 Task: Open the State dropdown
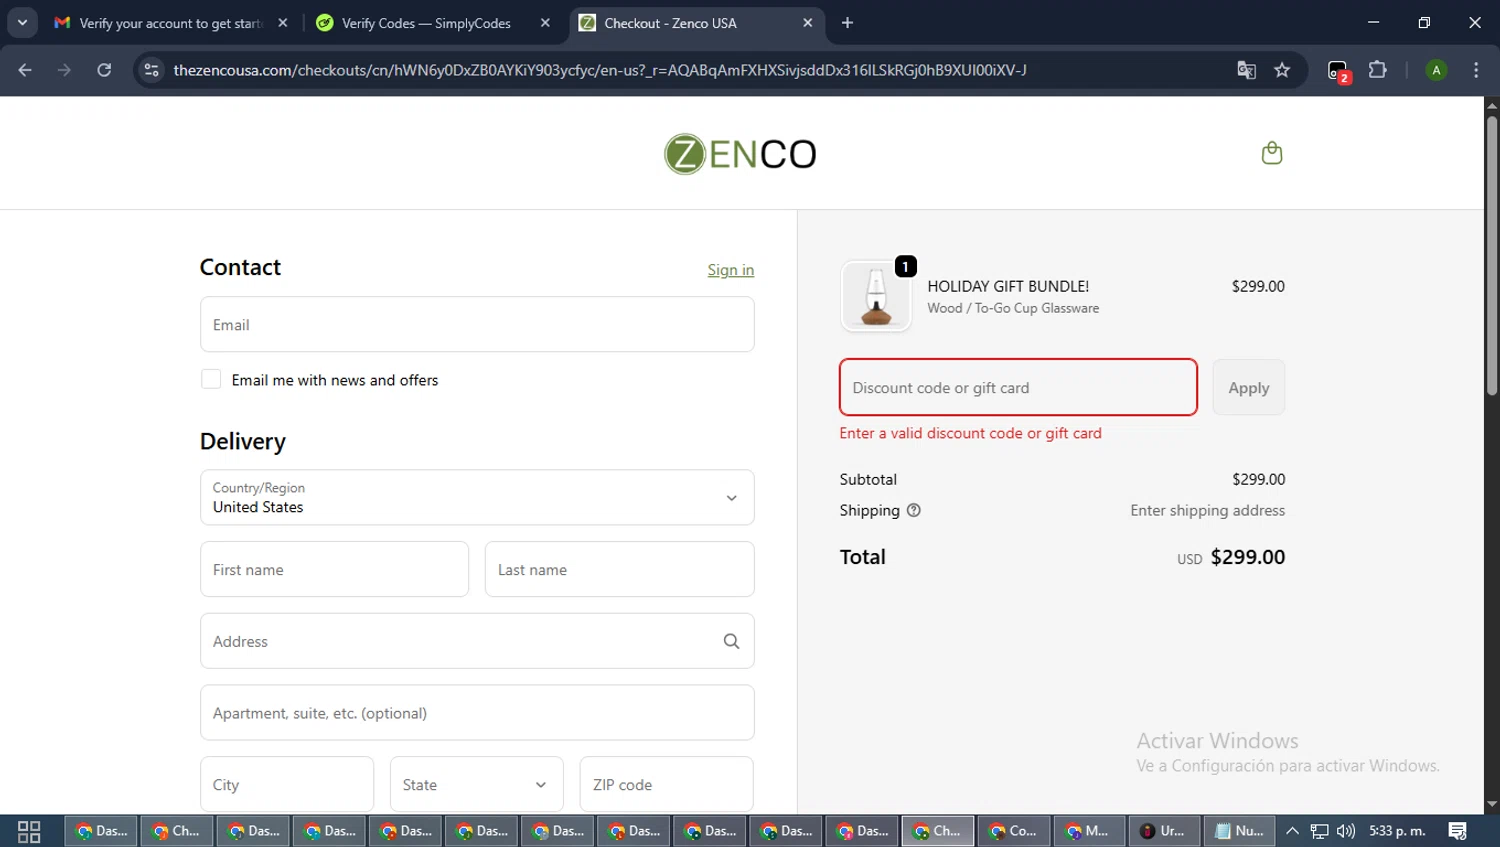point(476,784)
